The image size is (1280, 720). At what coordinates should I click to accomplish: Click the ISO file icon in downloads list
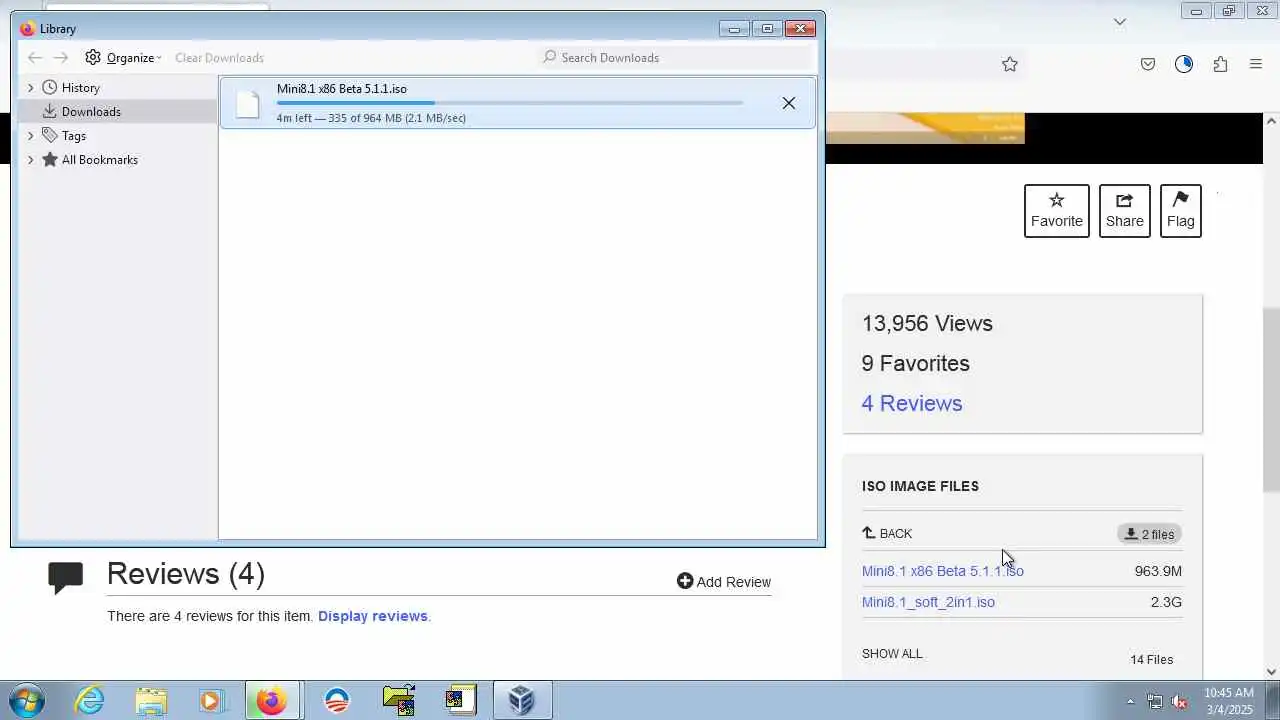[247, 103]
